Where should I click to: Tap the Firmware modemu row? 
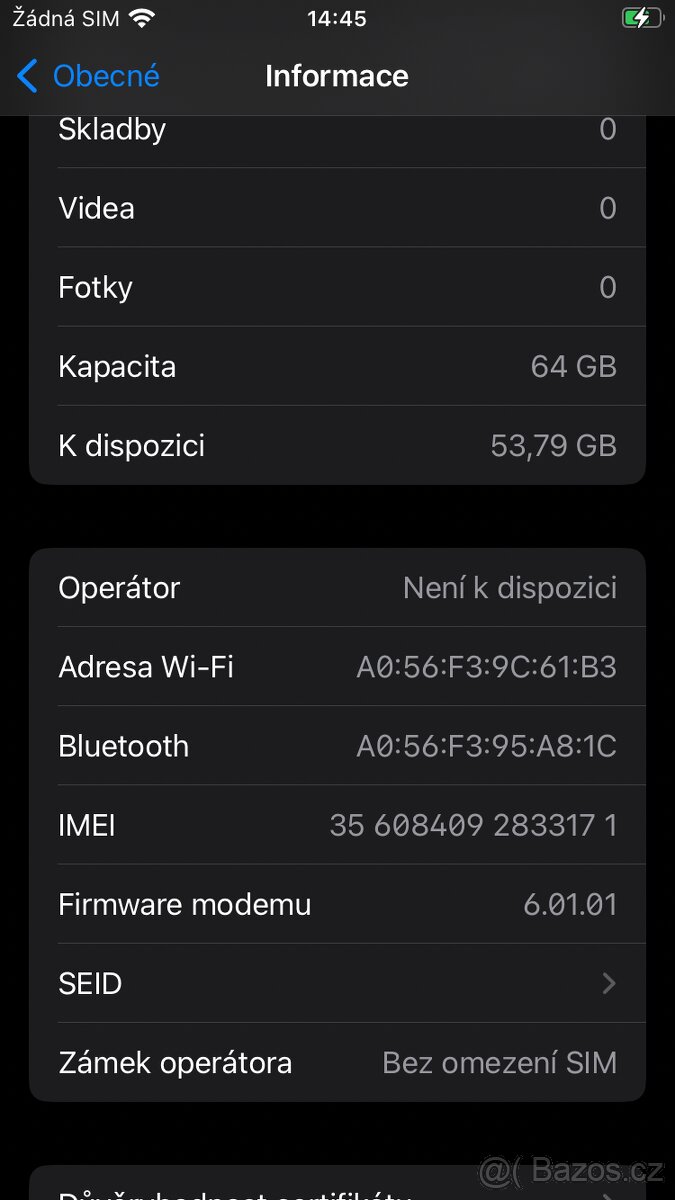point(337,904)
